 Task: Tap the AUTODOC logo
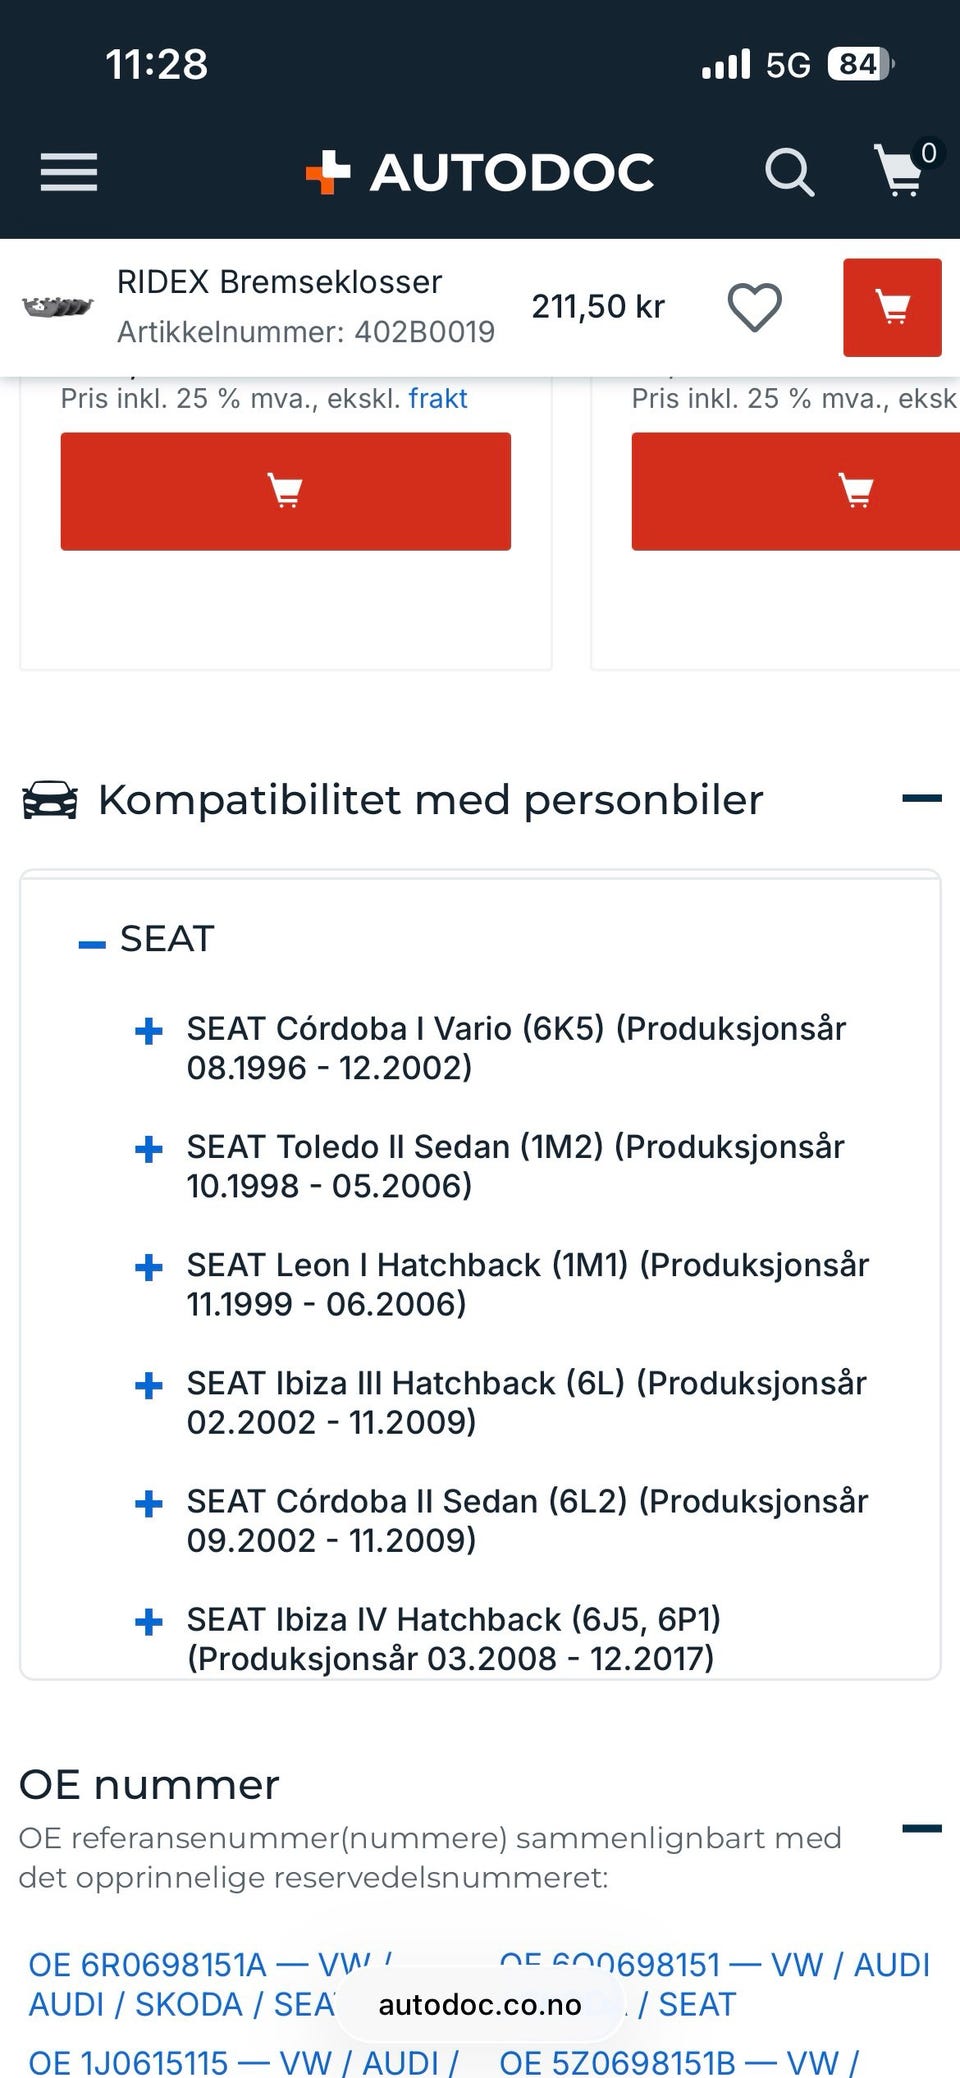point(480,172)
